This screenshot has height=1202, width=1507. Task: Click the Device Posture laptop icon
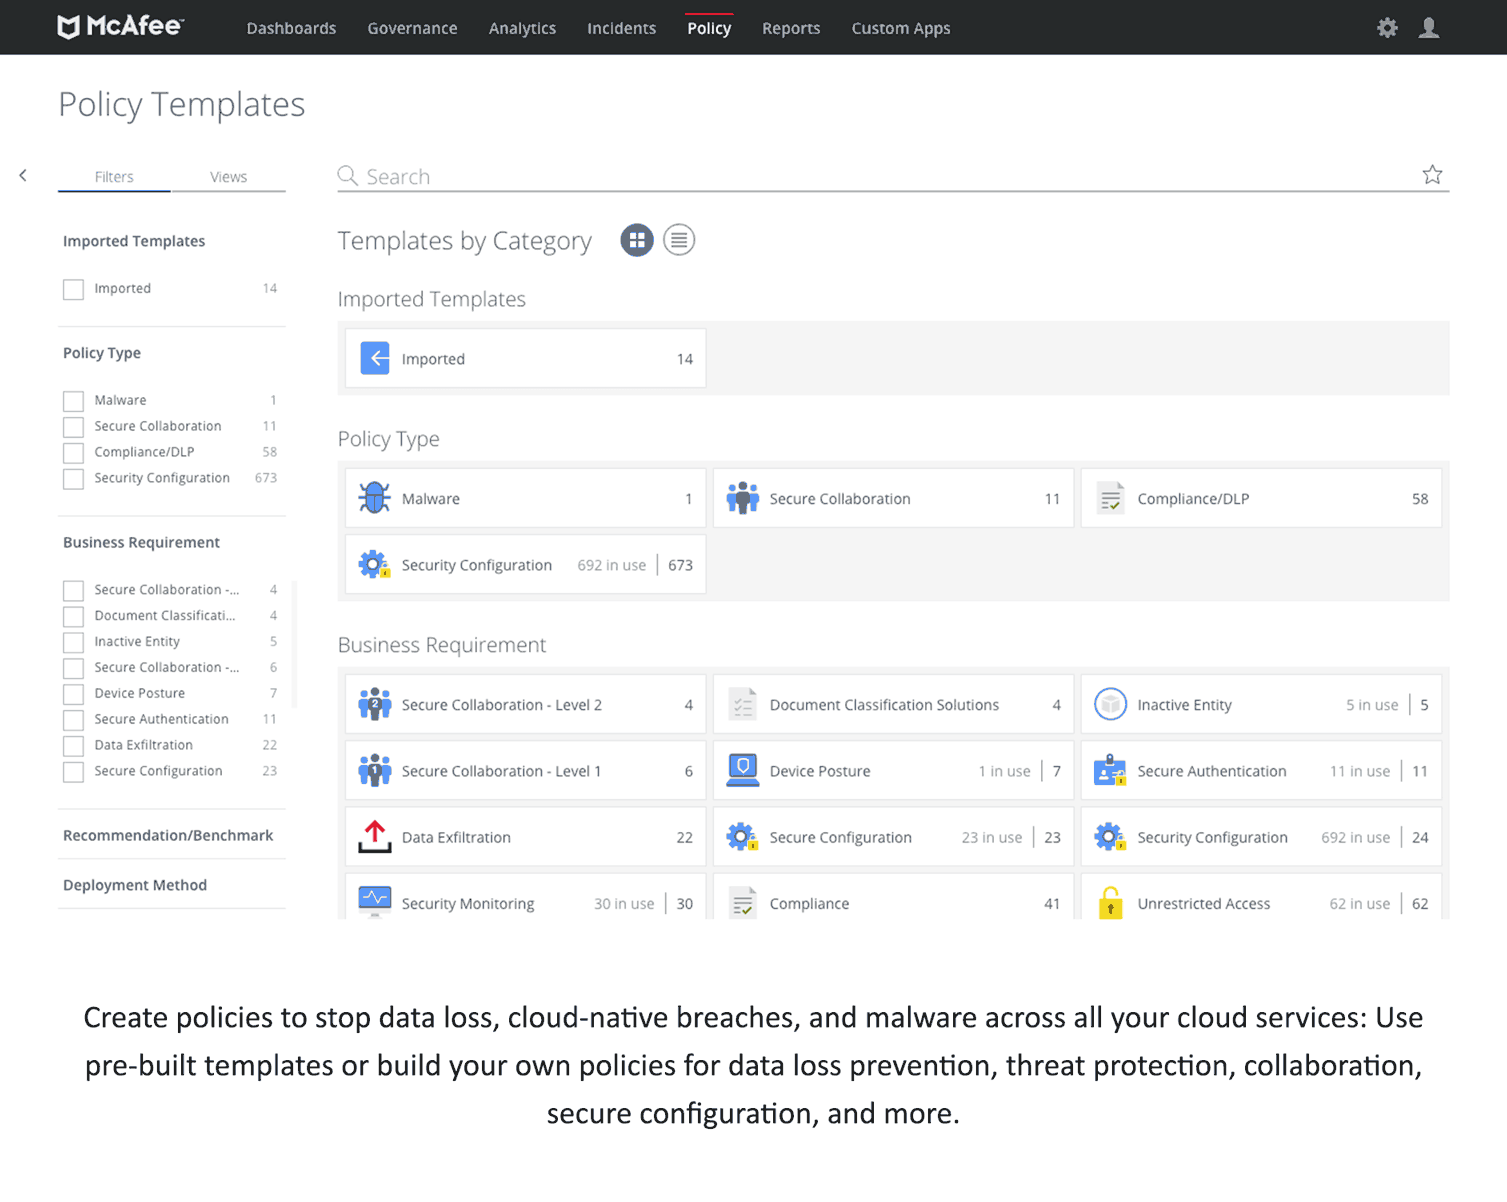(x=743, y=770)
